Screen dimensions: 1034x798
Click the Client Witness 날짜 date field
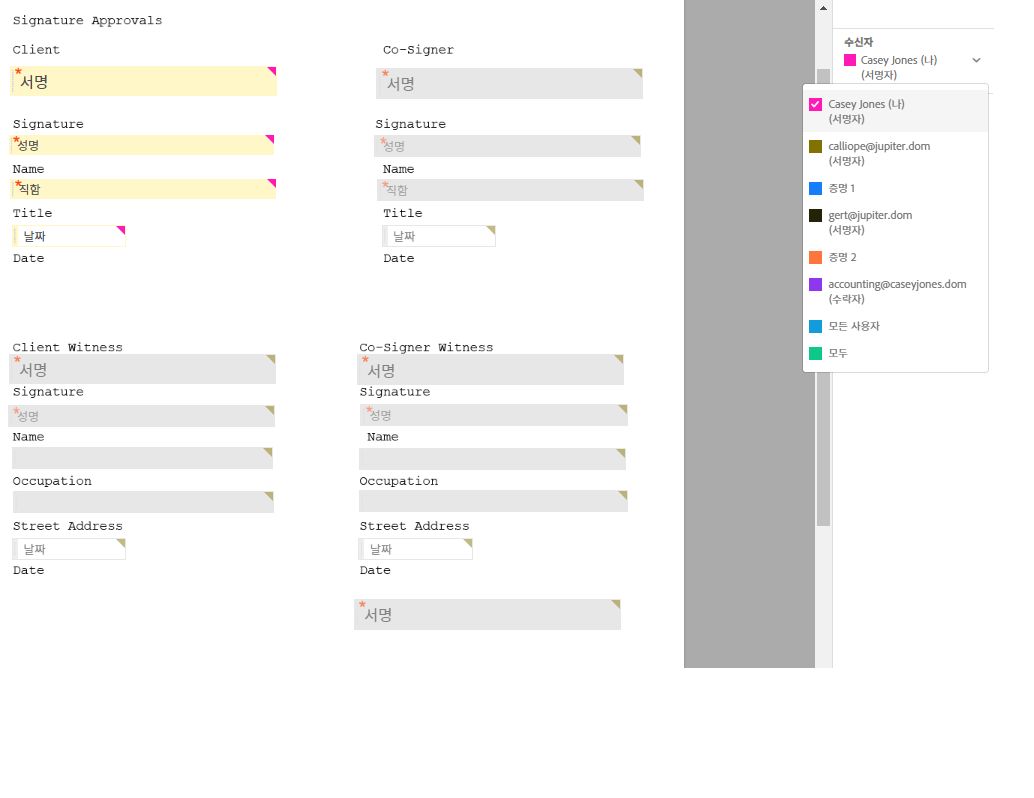[69, 549]
